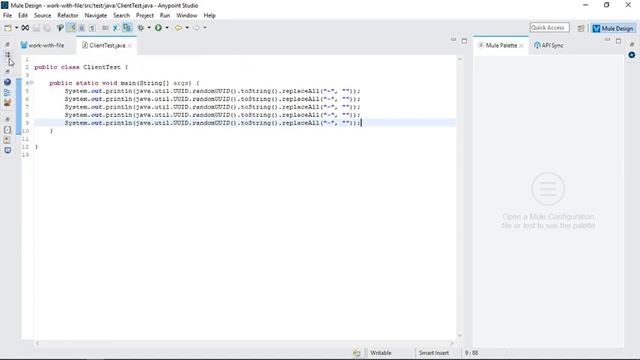Click the blue console icon in left sidebar

point(7,150)
